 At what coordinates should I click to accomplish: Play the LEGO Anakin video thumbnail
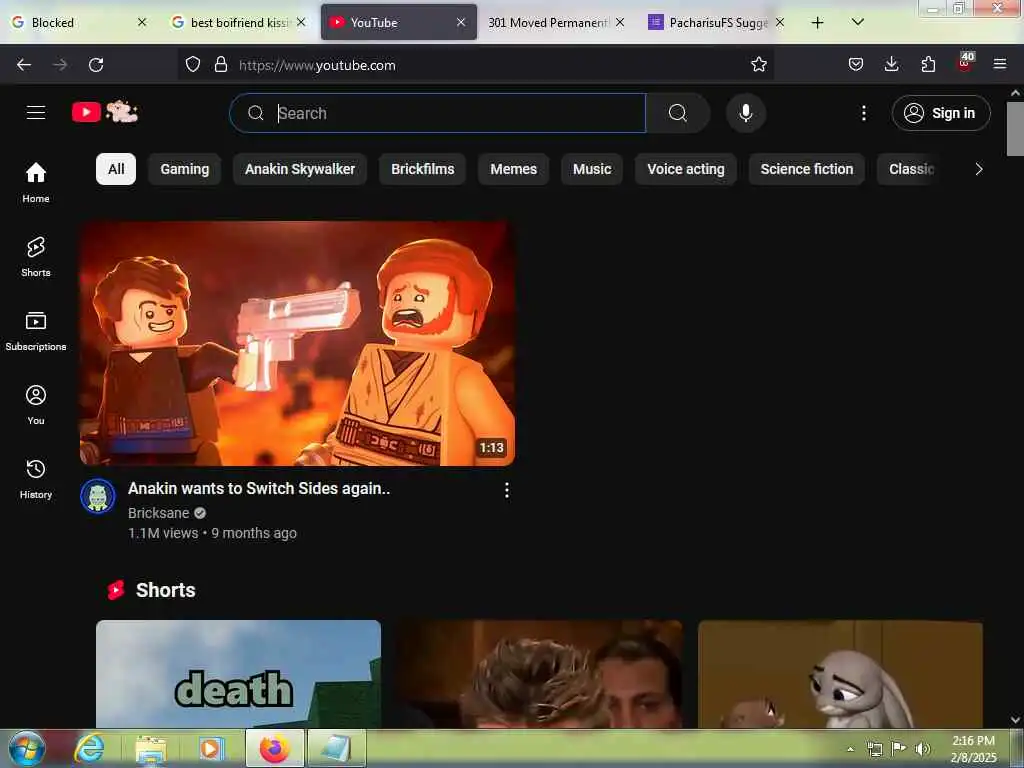tap(297, 344)
